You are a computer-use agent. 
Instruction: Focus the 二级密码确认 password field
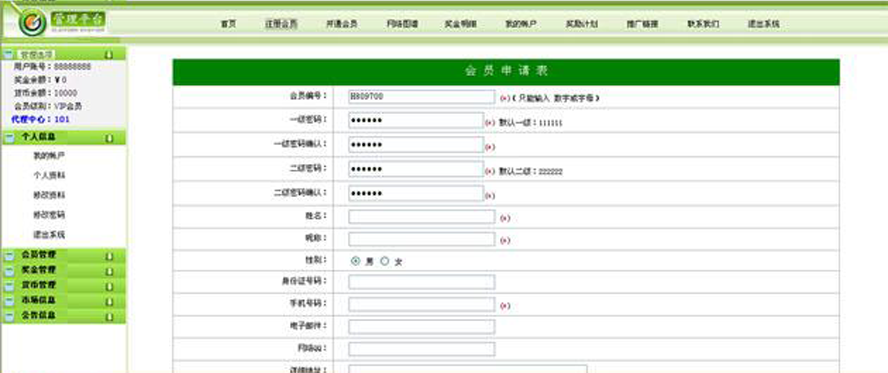pyautogui.click(x=416, y=194)
